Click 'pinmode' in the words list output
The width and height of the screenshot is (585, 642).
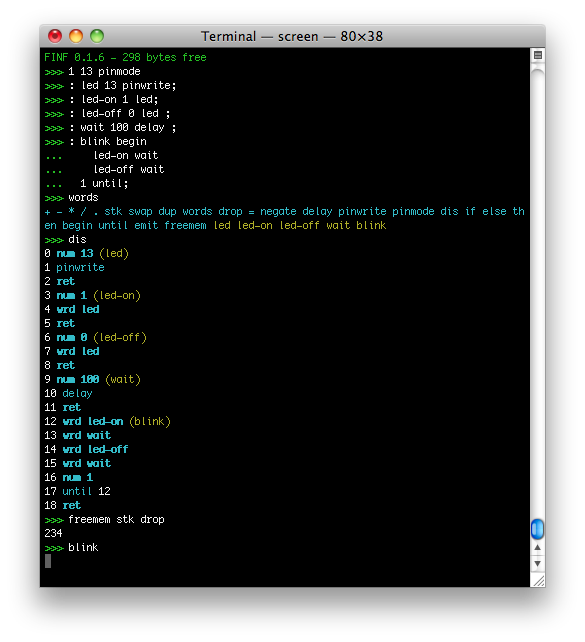[413, 212]
